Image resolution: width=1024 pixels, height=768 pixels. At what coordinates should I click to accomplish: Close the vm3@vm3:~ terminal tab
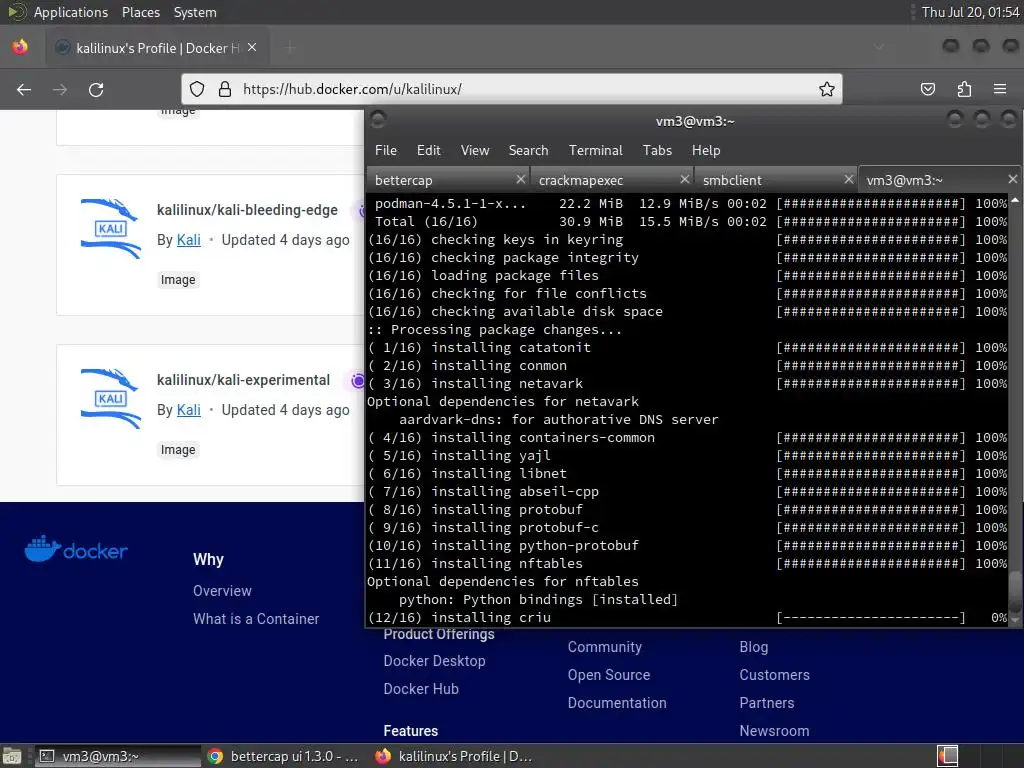coord(1012,179)
